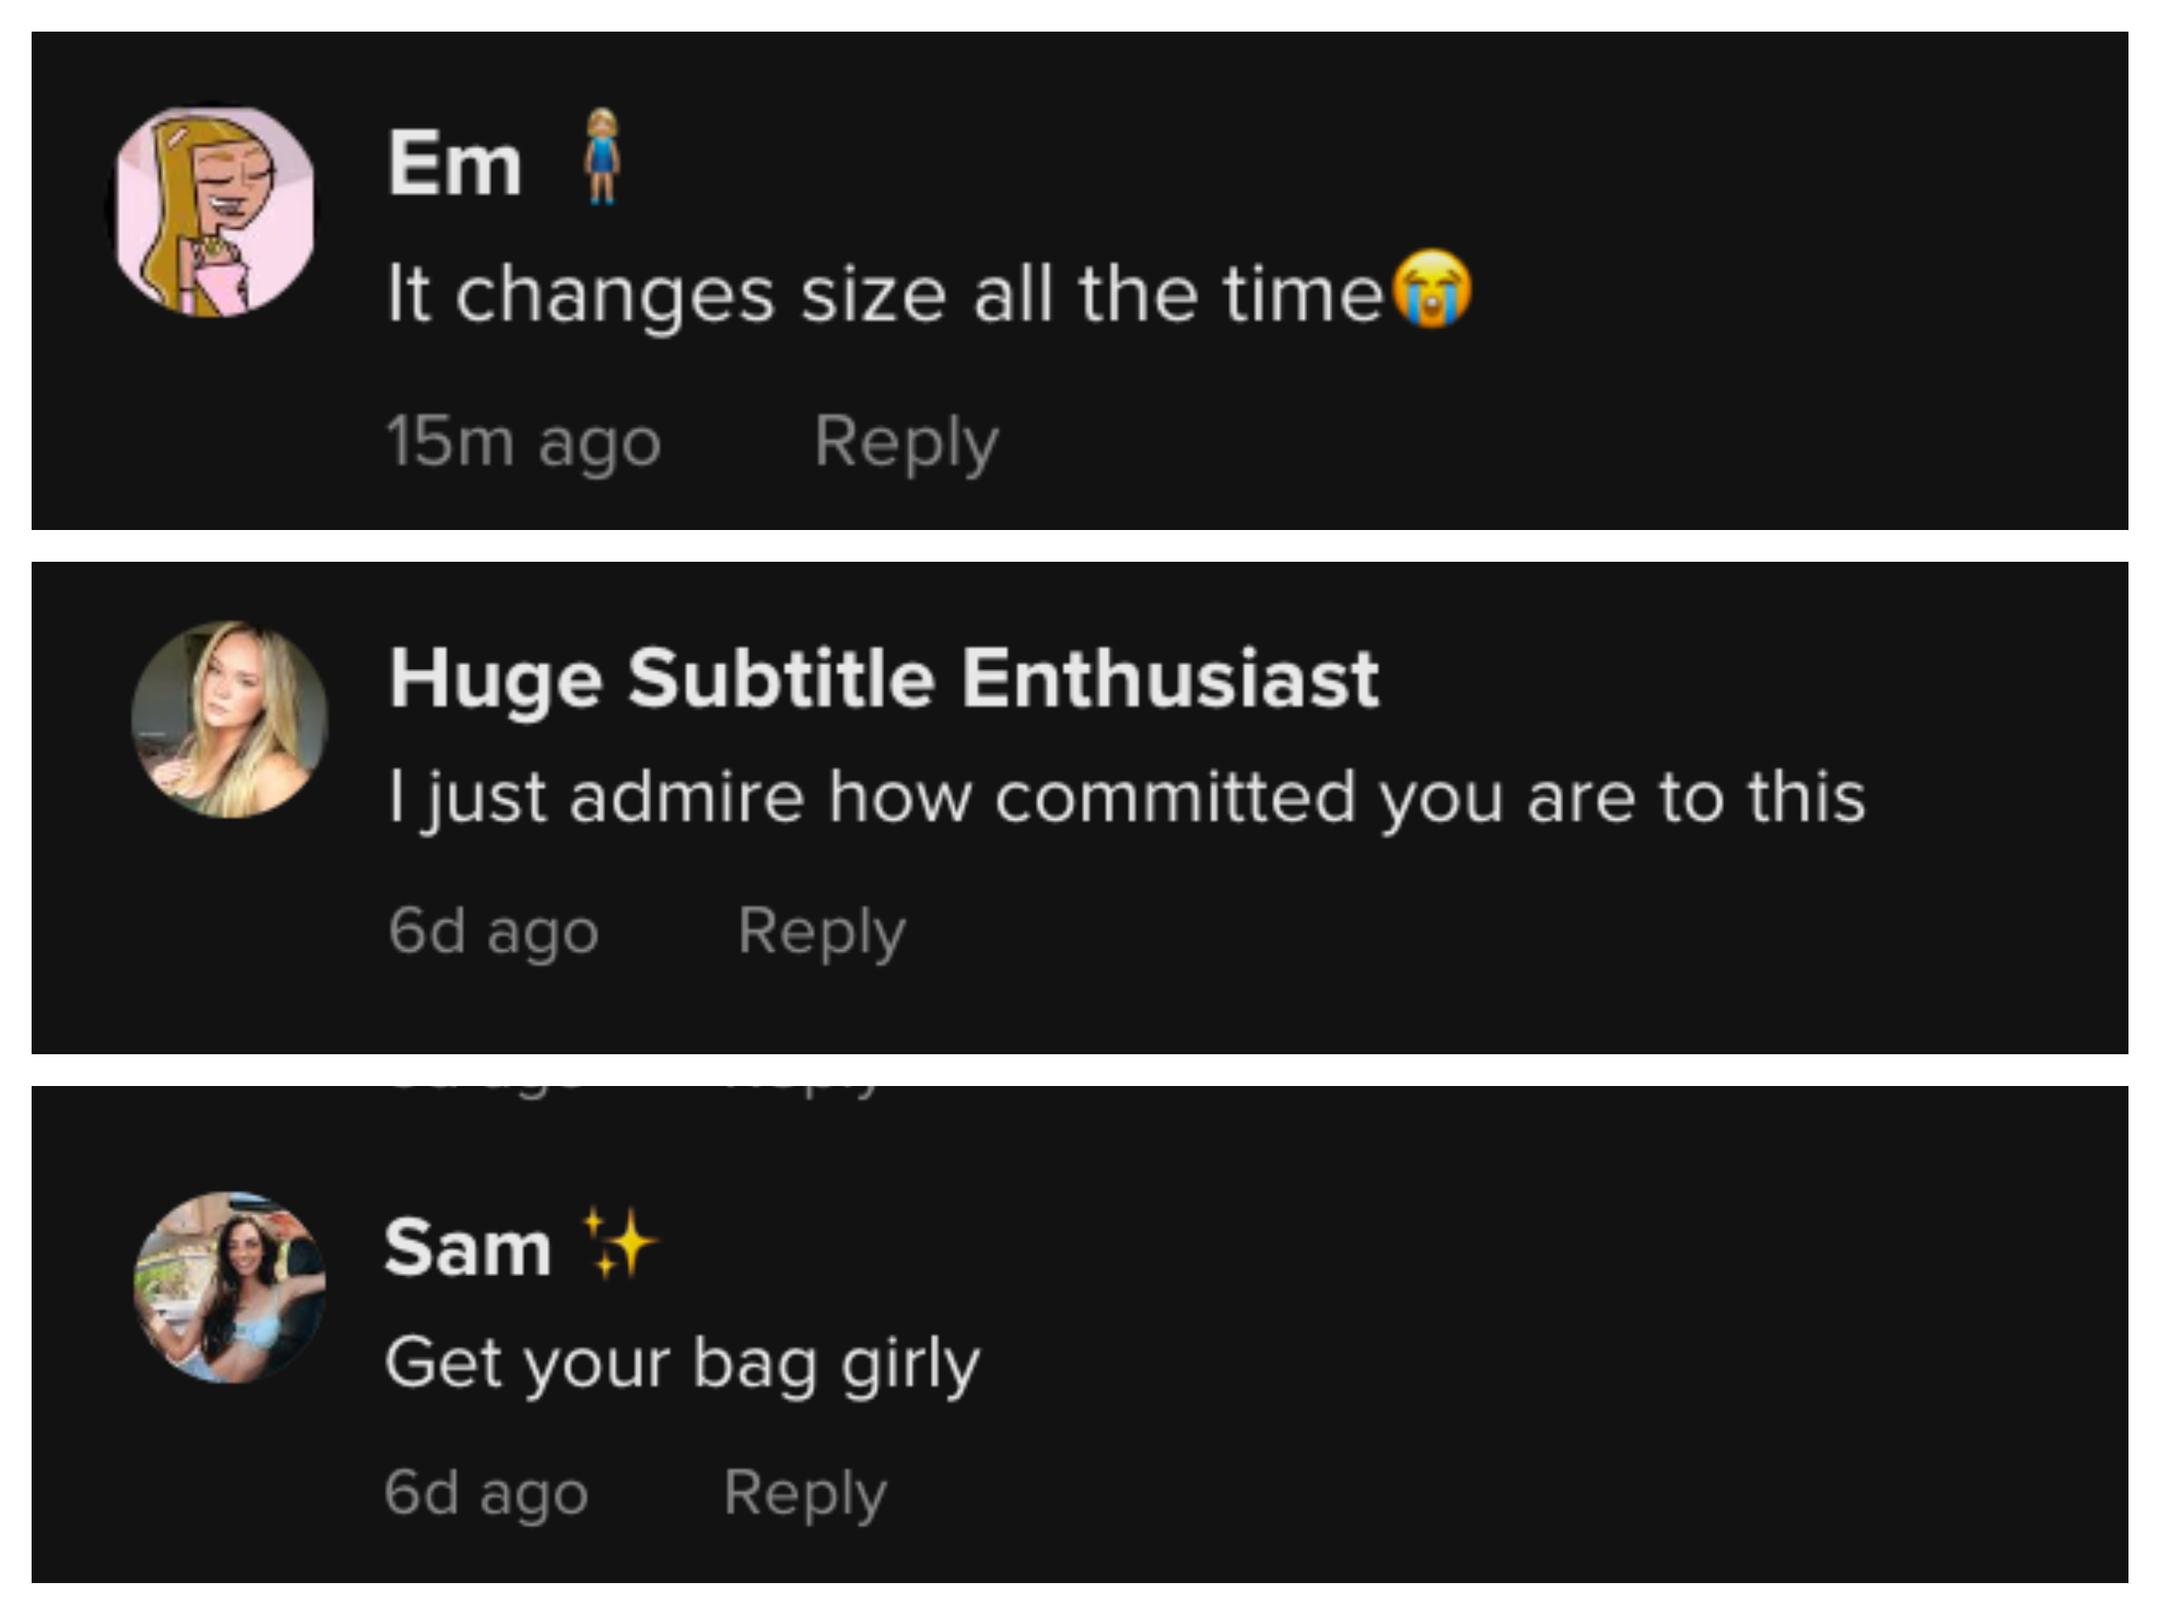The width and height of the screenshot is (2160, 1615).
Task: Select comment text "It changes size all the time"
Action: click(x=884, y=295)
